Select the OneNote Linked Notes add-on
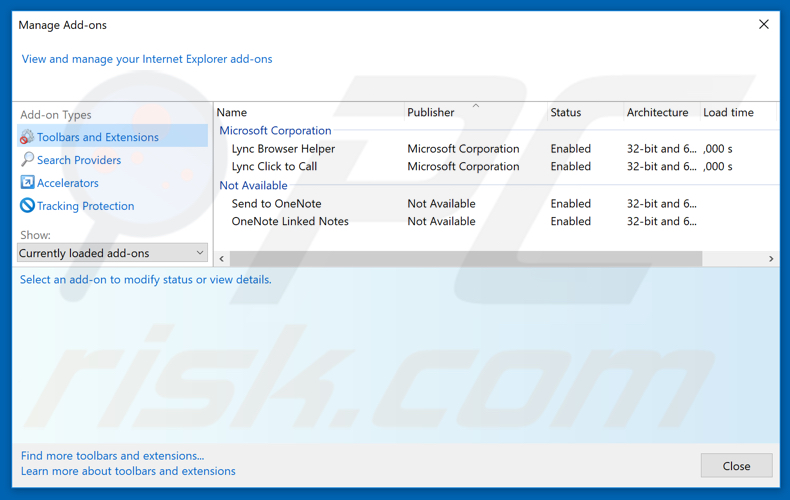 pos(290,221)
